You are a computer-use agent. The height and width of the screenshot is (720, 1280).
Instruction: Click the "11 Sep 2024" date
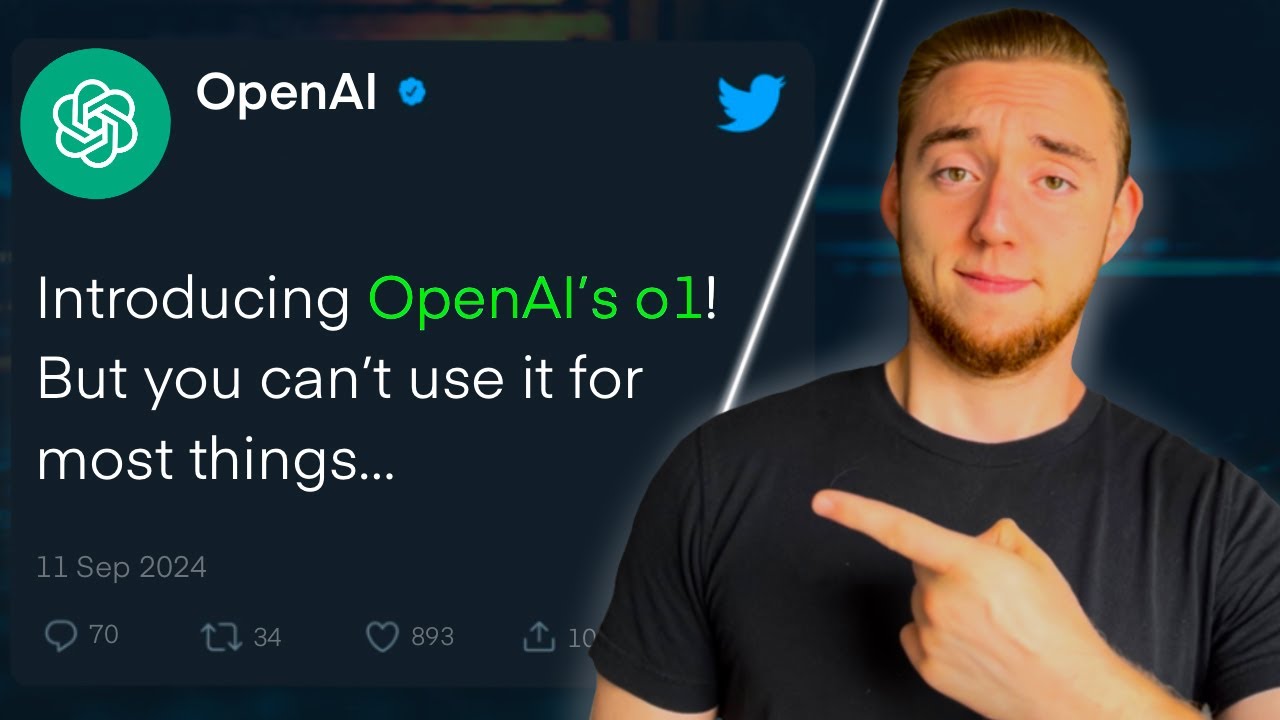point(121,568)
